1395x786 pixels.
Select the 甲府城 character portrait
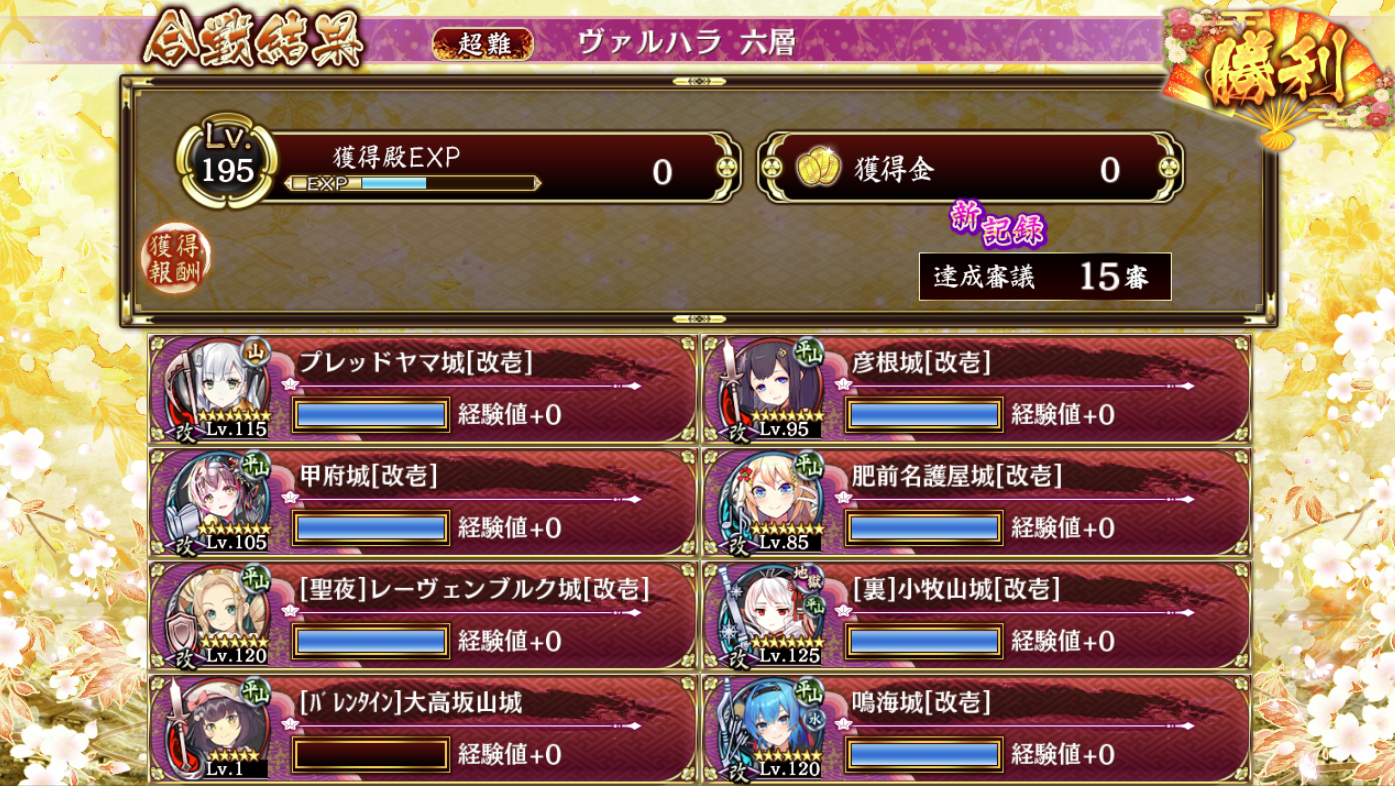click(x=220, y=503)
